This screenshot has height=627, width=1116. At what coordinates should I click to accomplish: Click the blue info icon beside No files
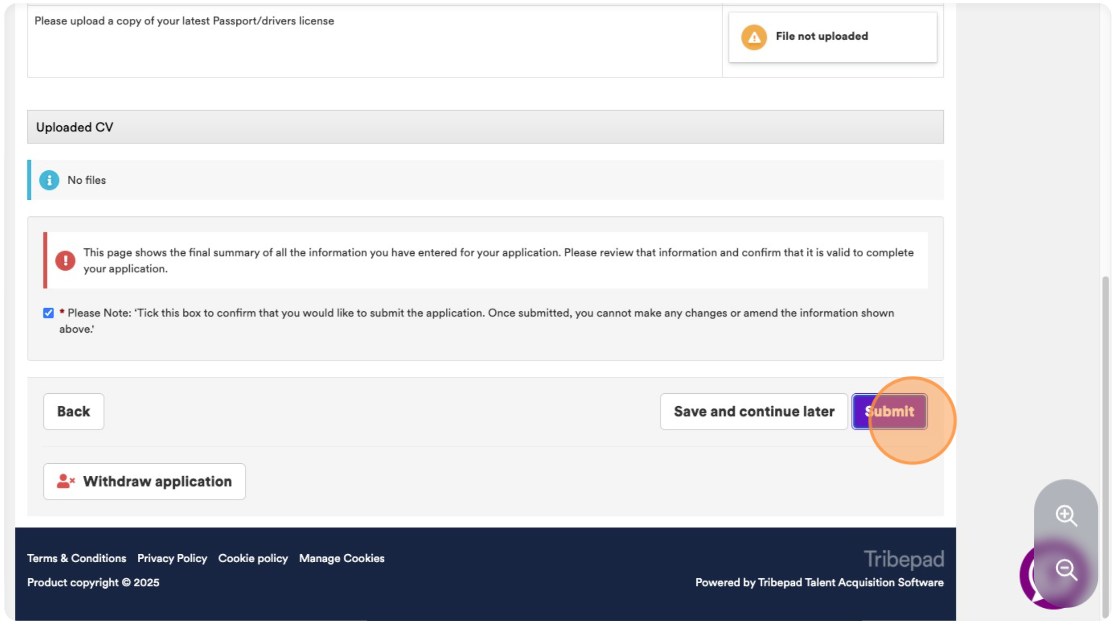(49, 180)
